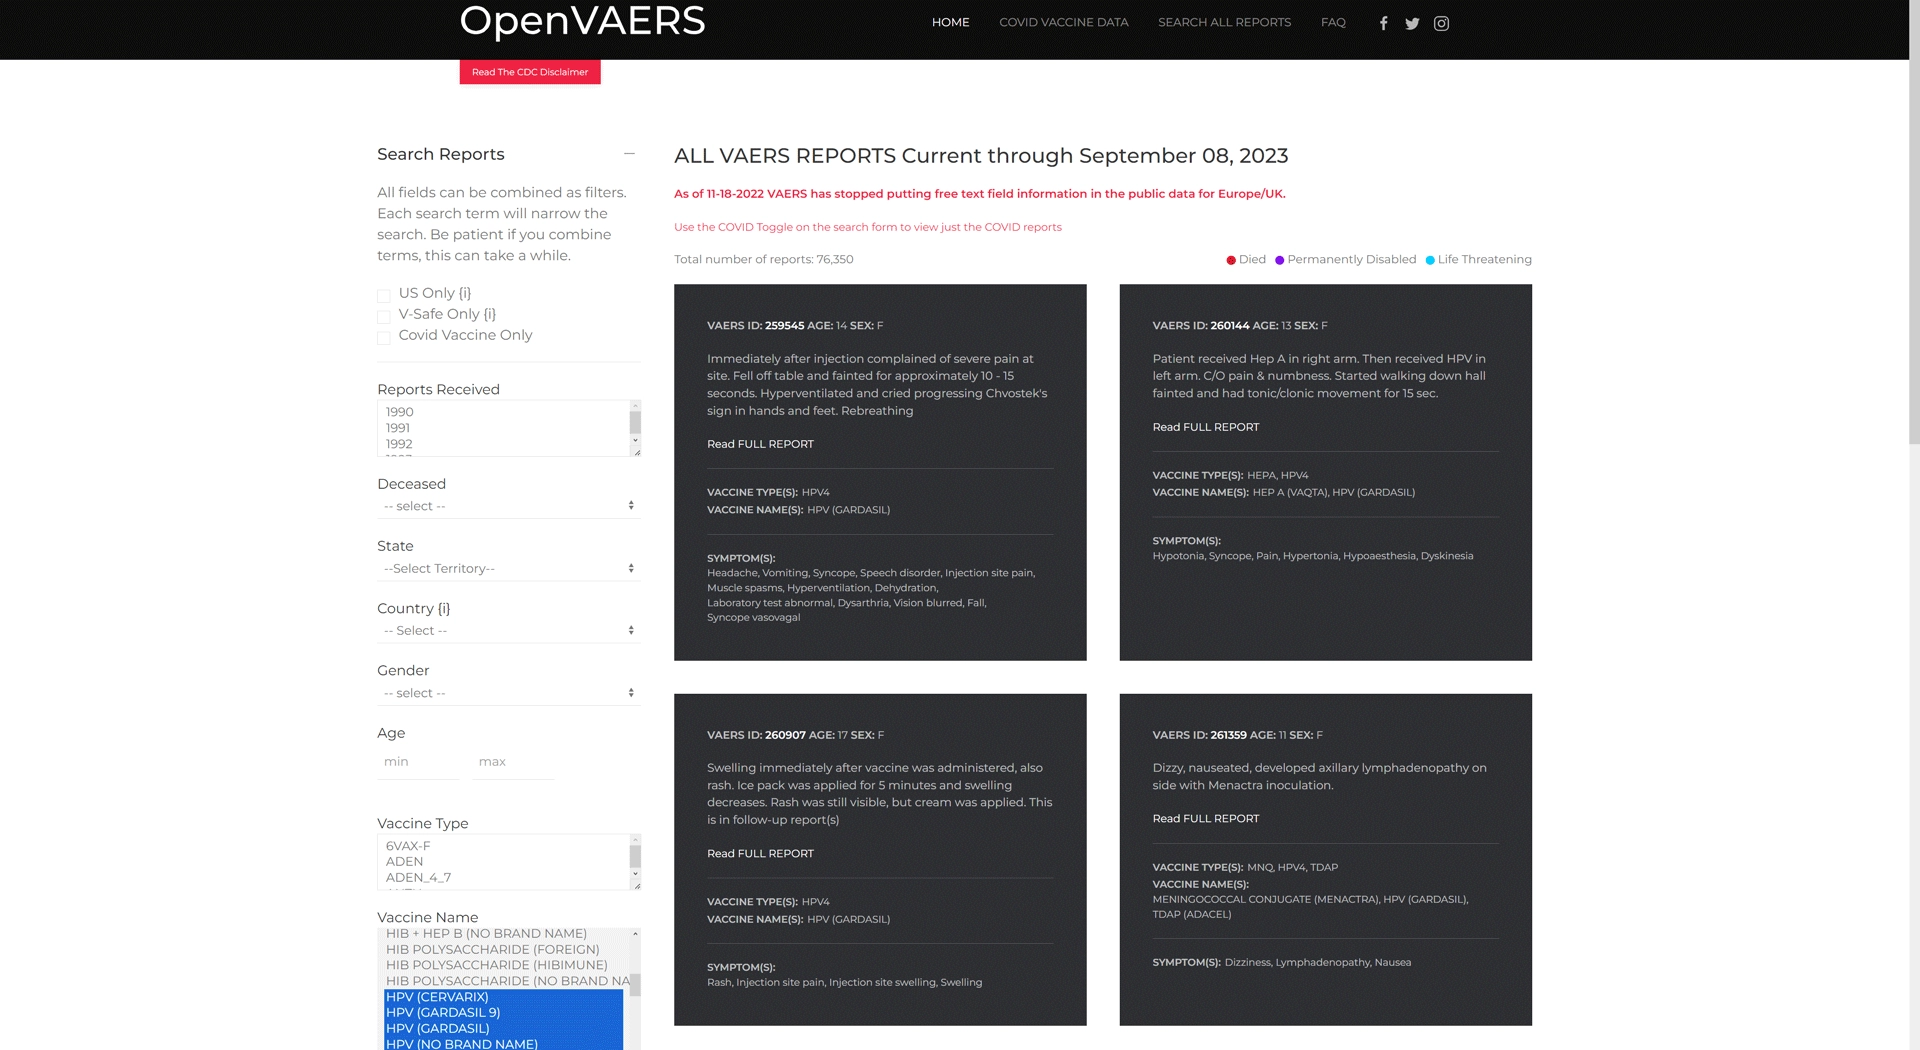This screenshot has width=1920, height=1050.
Task: Click the Age min input field
Action: [417, 762]
